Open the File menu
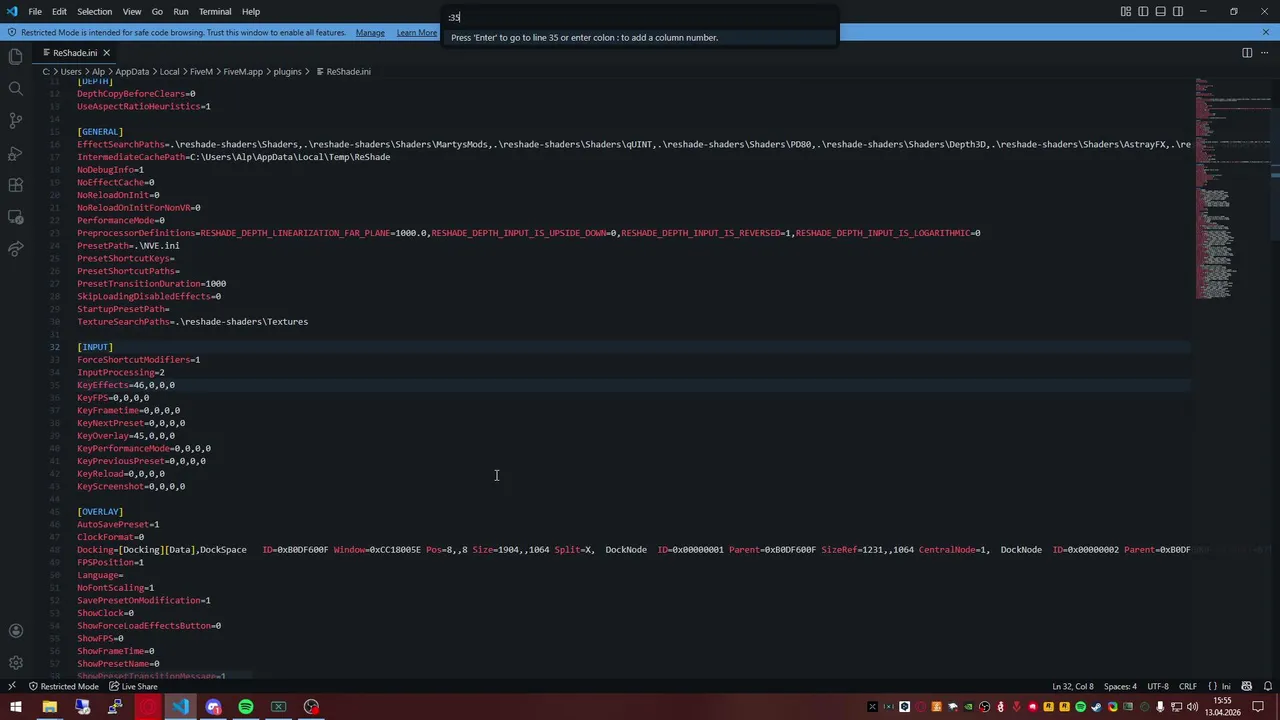Viewport: 1280px width, 720px height. [35, 12]
